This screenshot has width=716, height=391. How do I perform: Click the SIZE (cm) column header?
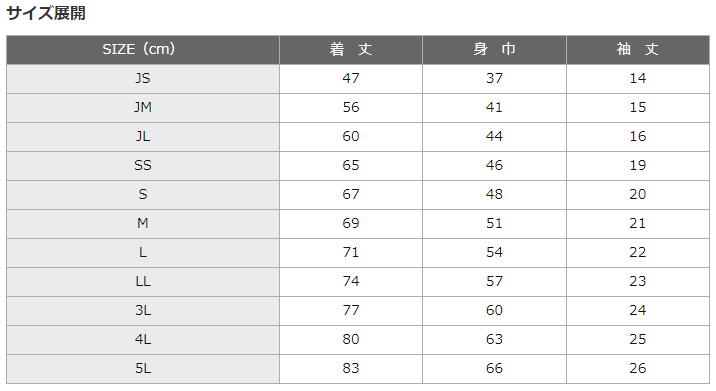143,50
